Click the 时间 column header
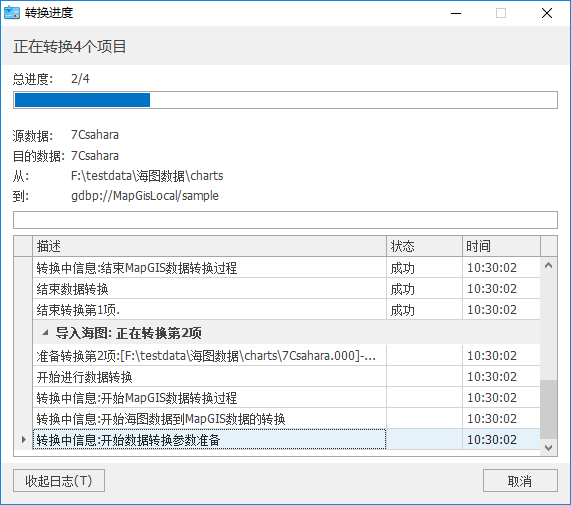This screenshot has width=571, height=505. (x=501, y=246)
